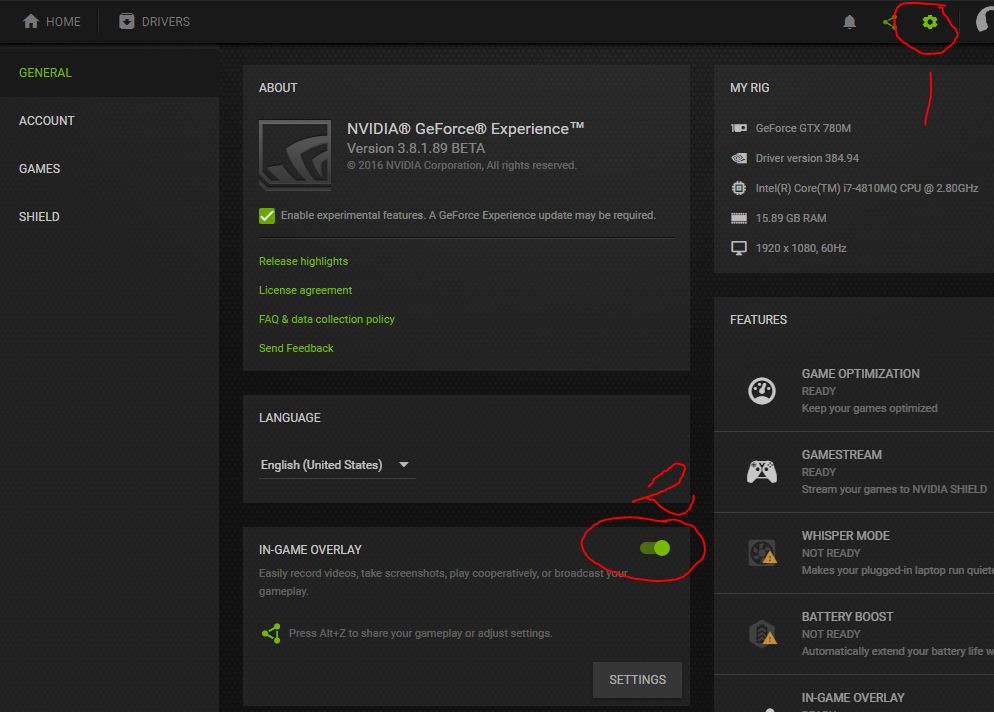Viewport: 994px width, 712px height.
Task: Click 'Press Alt+Z to share your gameplay' text
Action: 420,633
